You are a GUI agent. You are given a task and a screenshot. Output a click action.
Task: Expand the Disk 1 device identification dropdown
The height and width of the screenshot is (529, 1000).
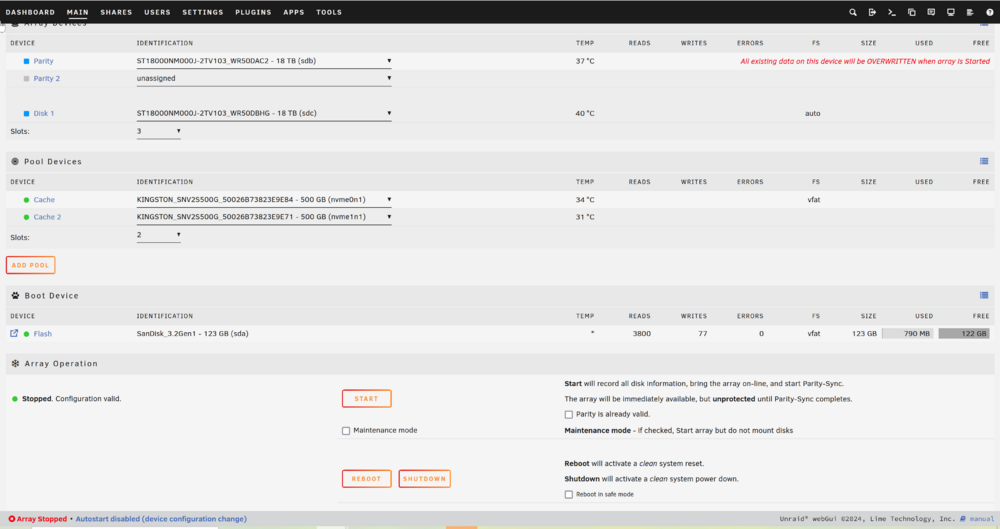(263, 114)
